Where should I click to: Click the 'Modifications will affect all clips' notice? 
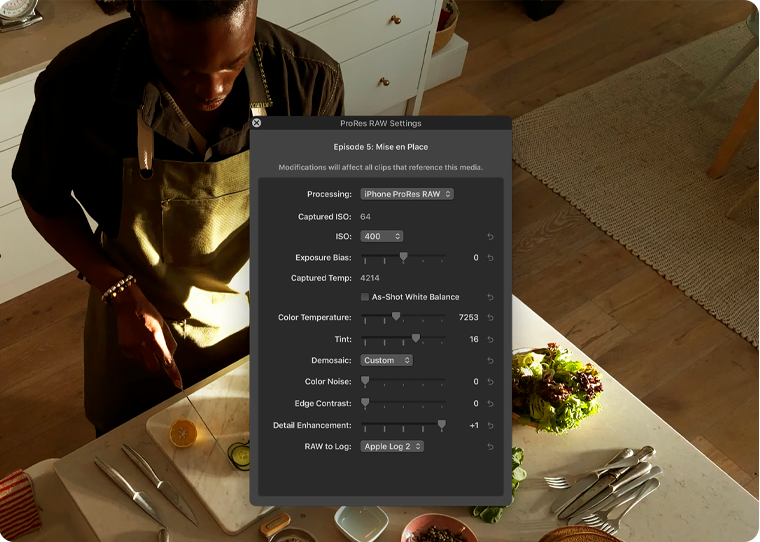[x=380, y=167]
